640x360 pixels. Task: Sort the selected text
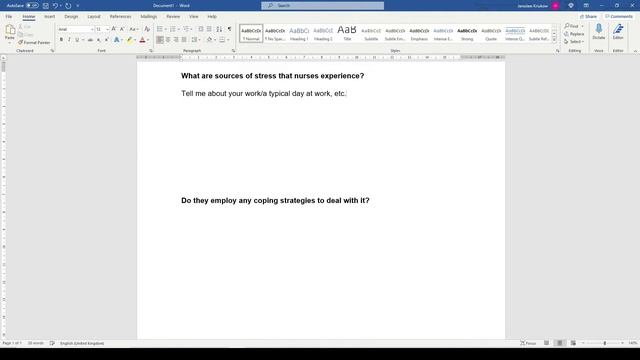pos(219,29)
